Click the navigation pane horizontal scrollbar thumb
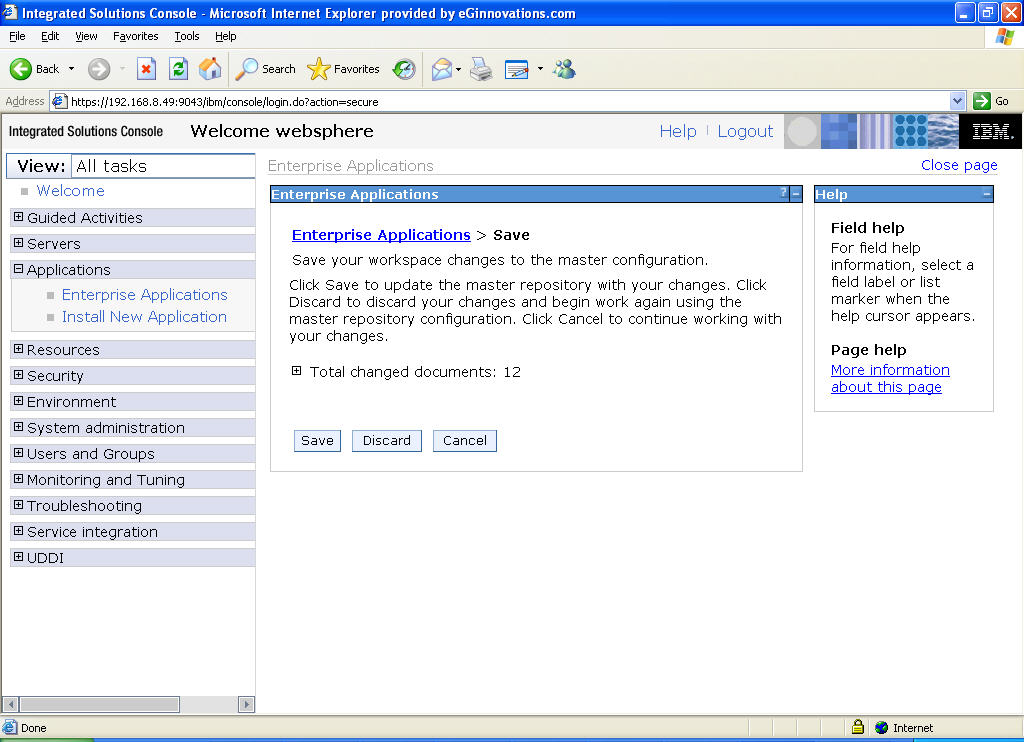 click(x=99, y=704)
